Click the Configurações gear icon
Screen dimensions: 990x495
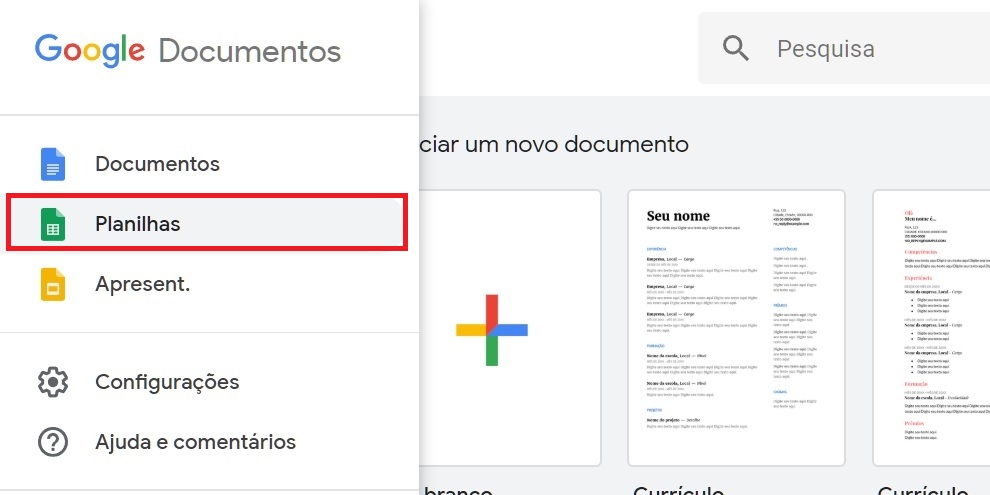click(52, 382)
